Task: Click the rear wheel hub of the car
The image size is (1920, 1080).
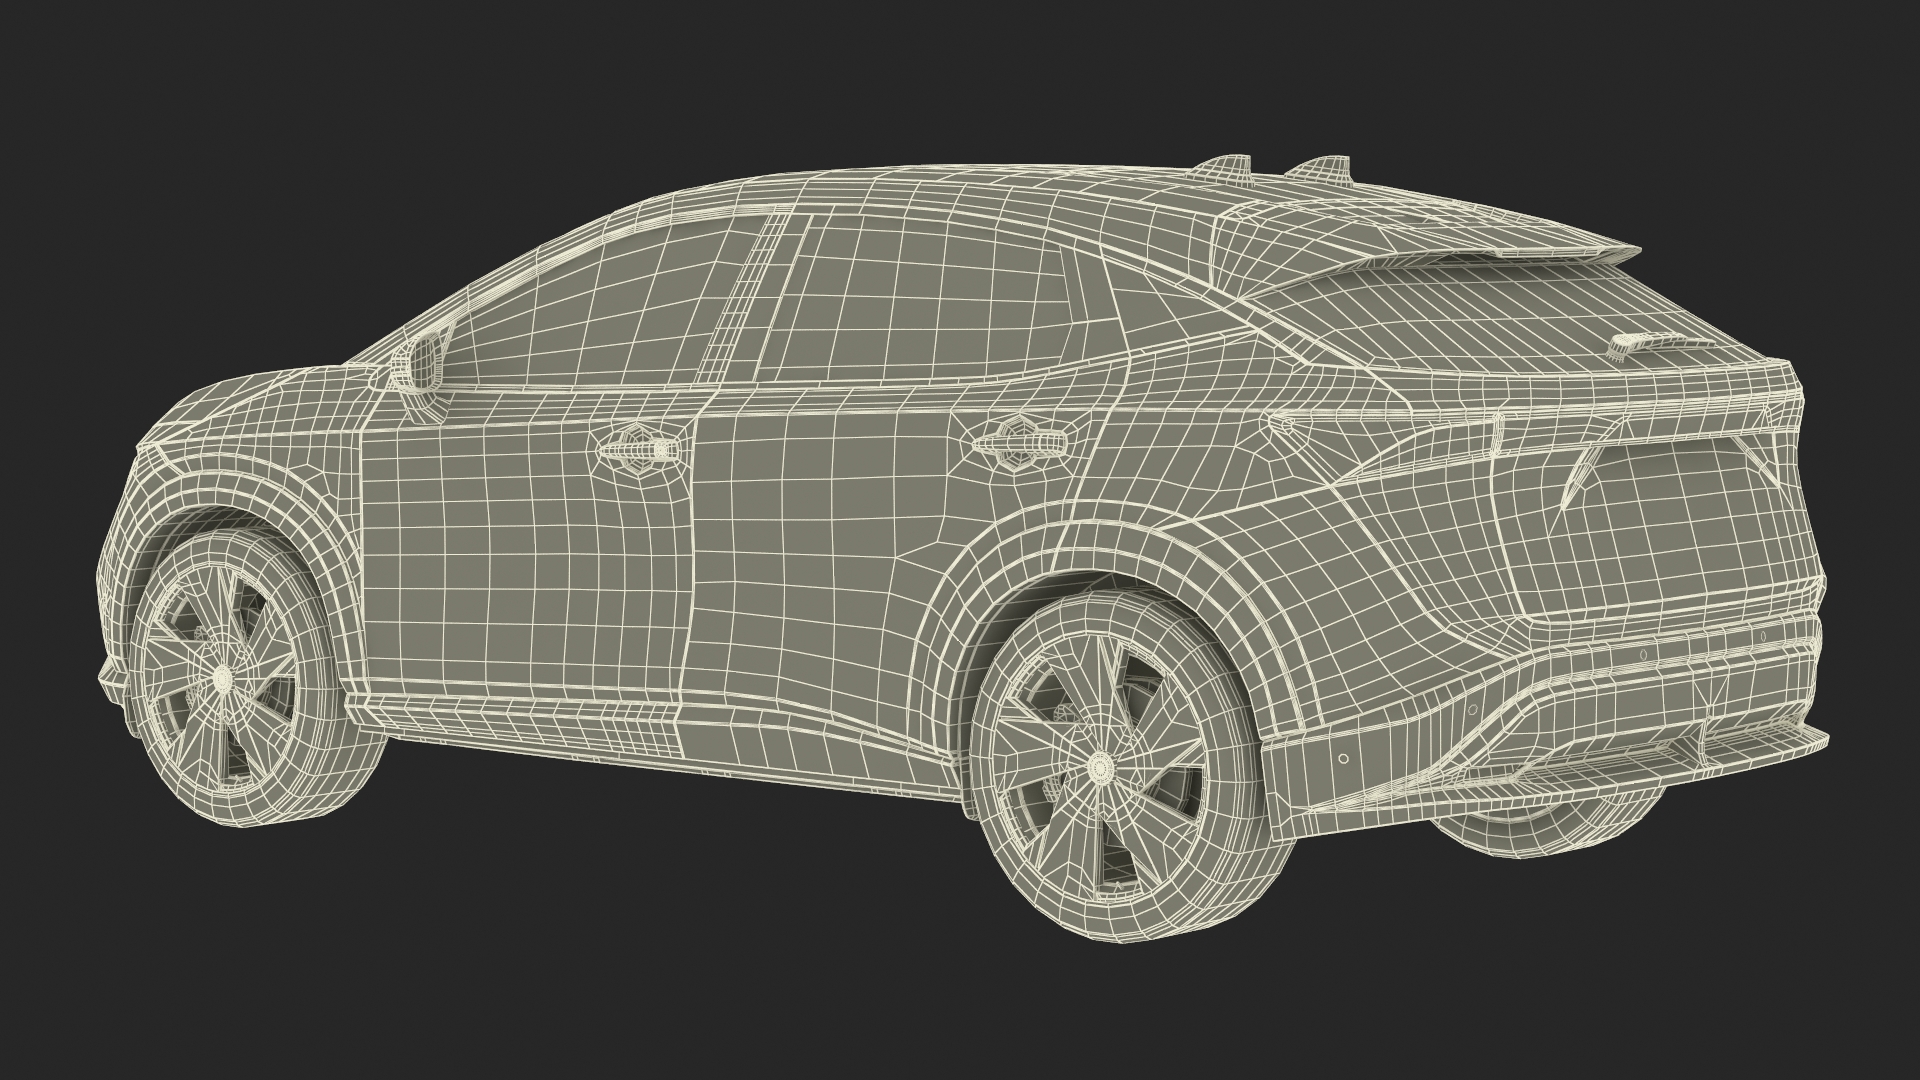Action: tap(1103, 766)
